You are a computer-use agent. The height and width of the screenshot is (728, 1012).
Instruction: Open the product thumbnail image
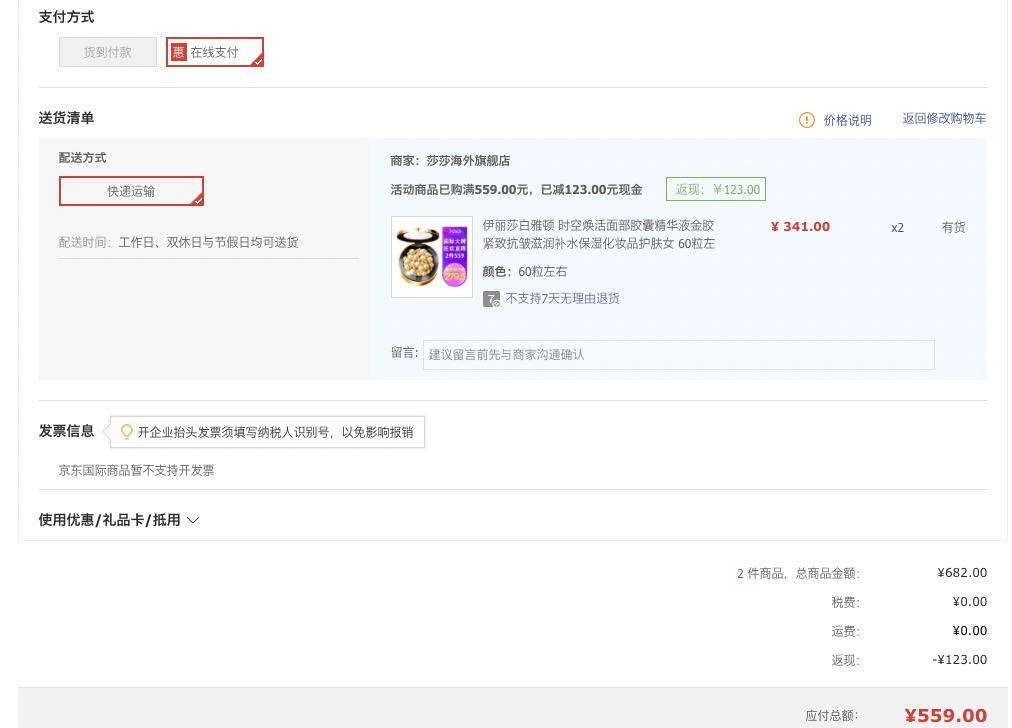pyautogui.click(x=432, y=257)
